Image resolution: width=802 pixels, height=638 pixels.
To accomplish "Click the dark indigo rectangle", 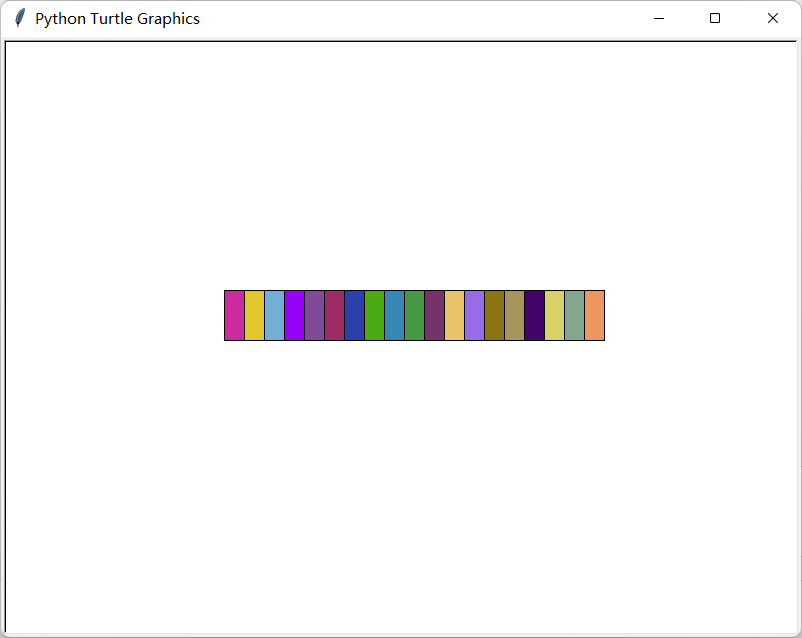I will pos(534,315).
